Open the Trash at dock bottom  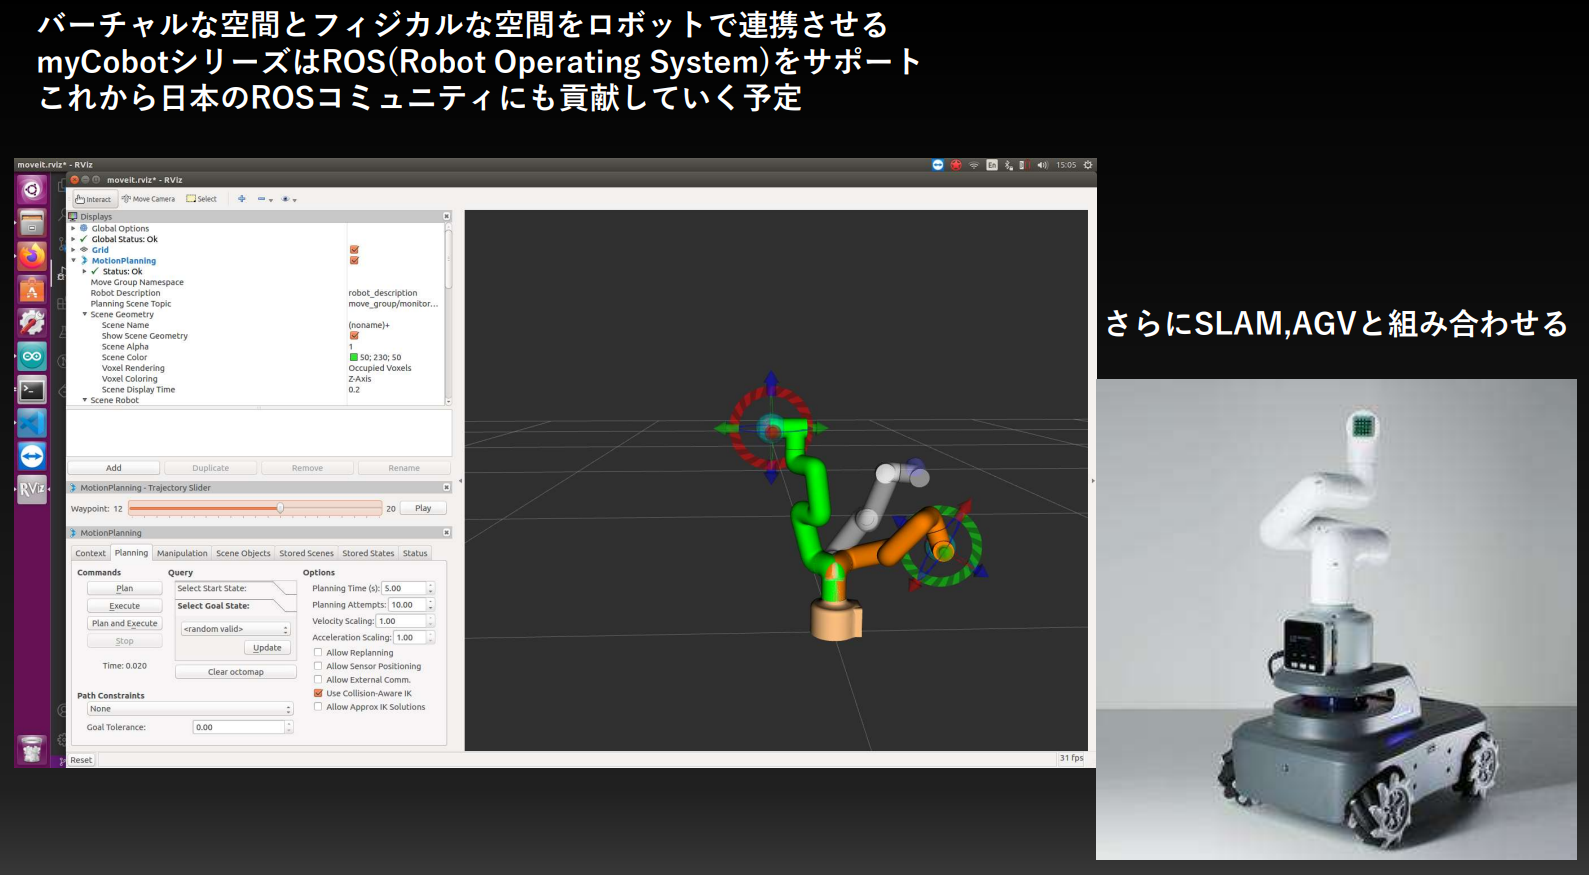[x=32, y=749]
